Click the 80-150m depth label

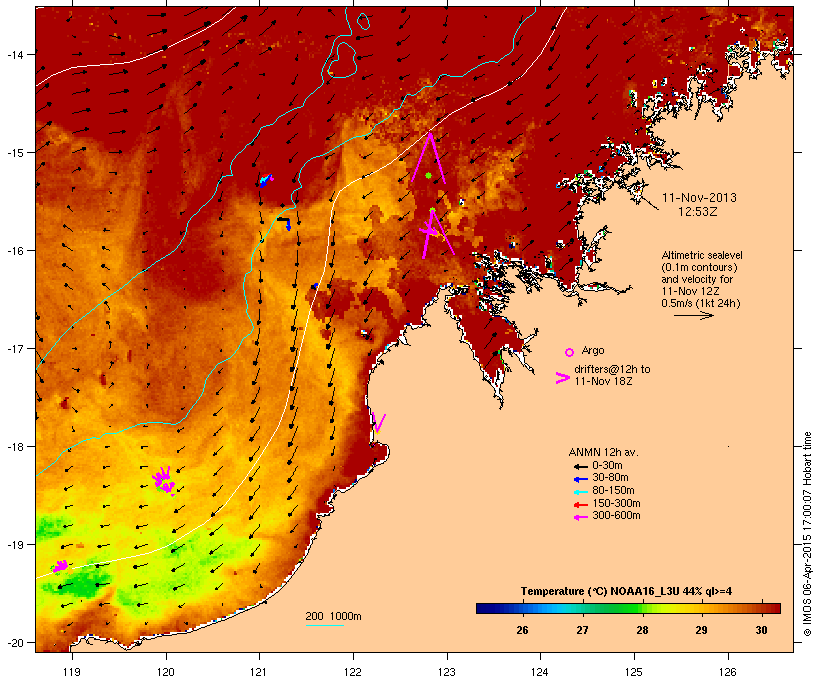[613, 491]
